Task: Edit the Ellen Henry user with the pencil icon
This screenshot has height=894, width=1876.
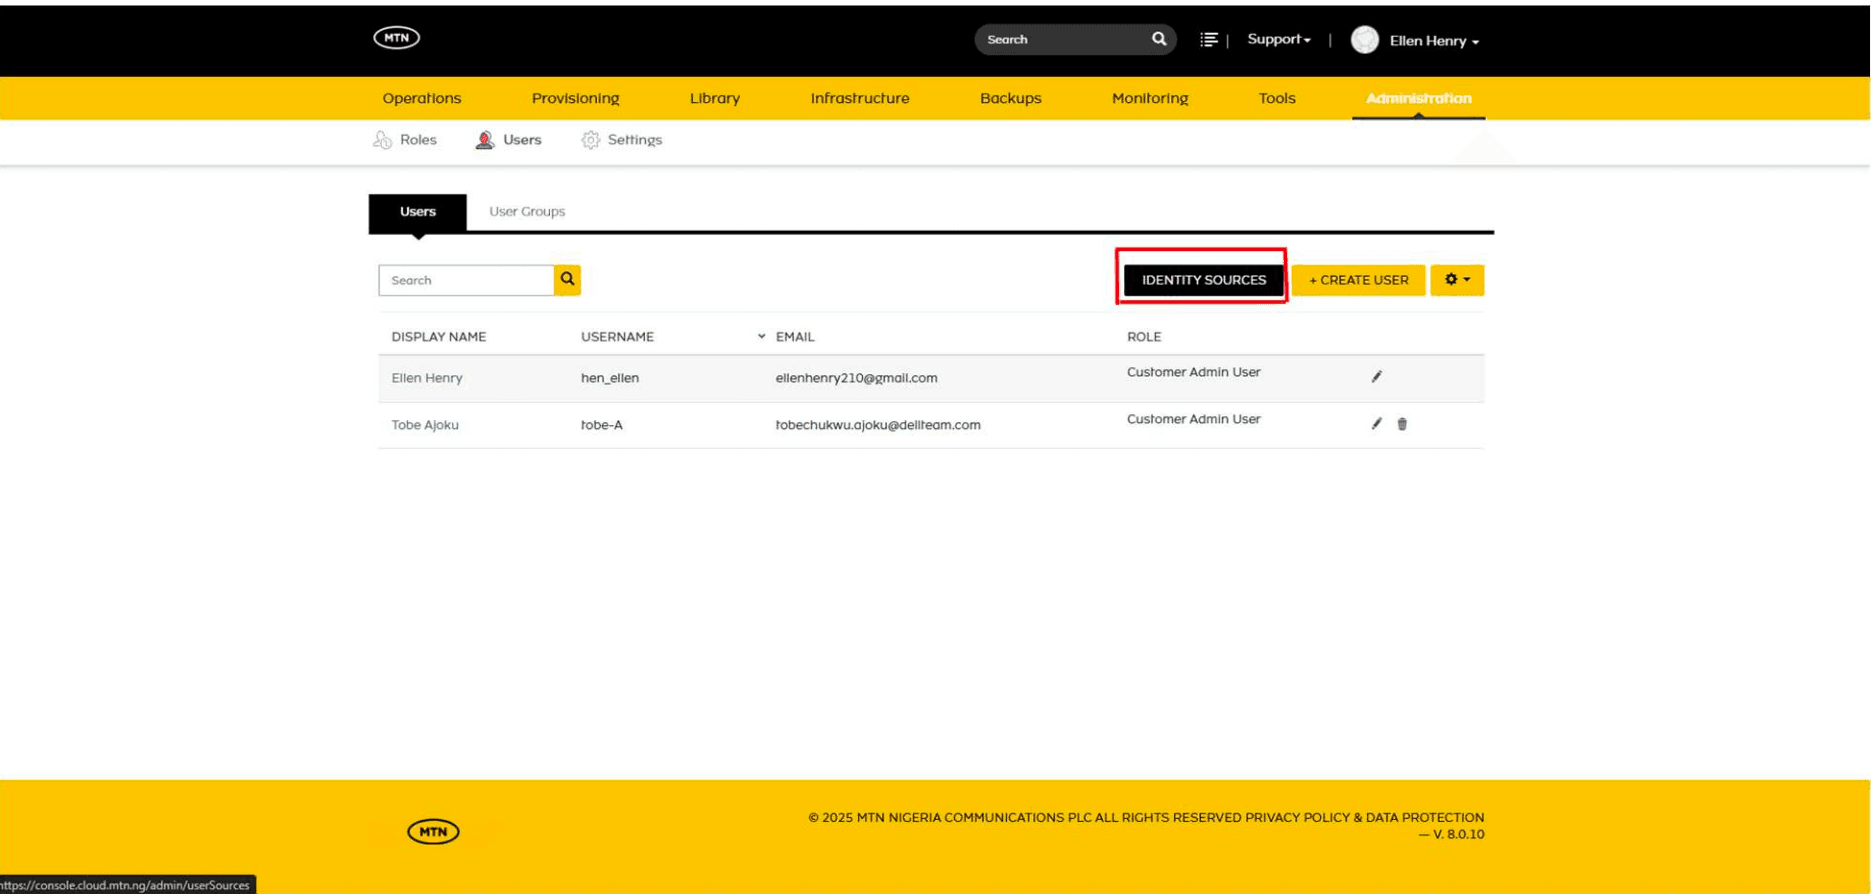Action: 1379,377
